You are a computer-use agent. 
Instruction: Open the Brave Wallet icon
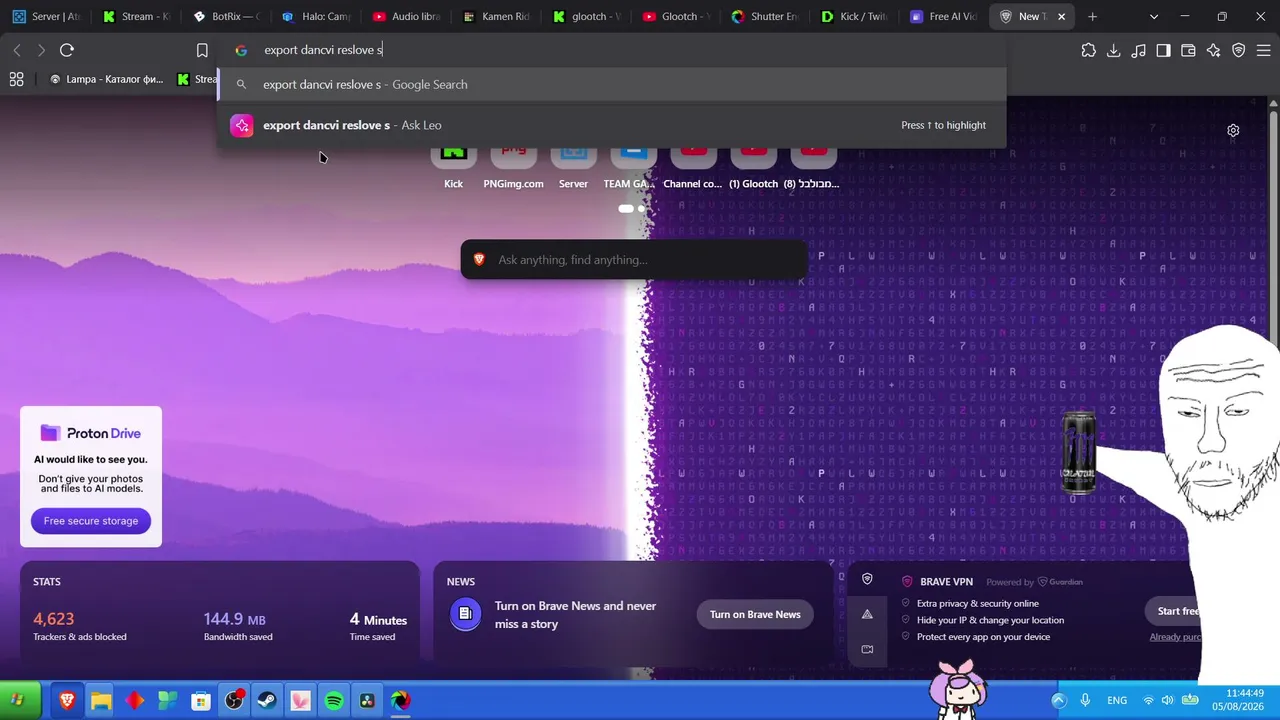[1188, 50]
